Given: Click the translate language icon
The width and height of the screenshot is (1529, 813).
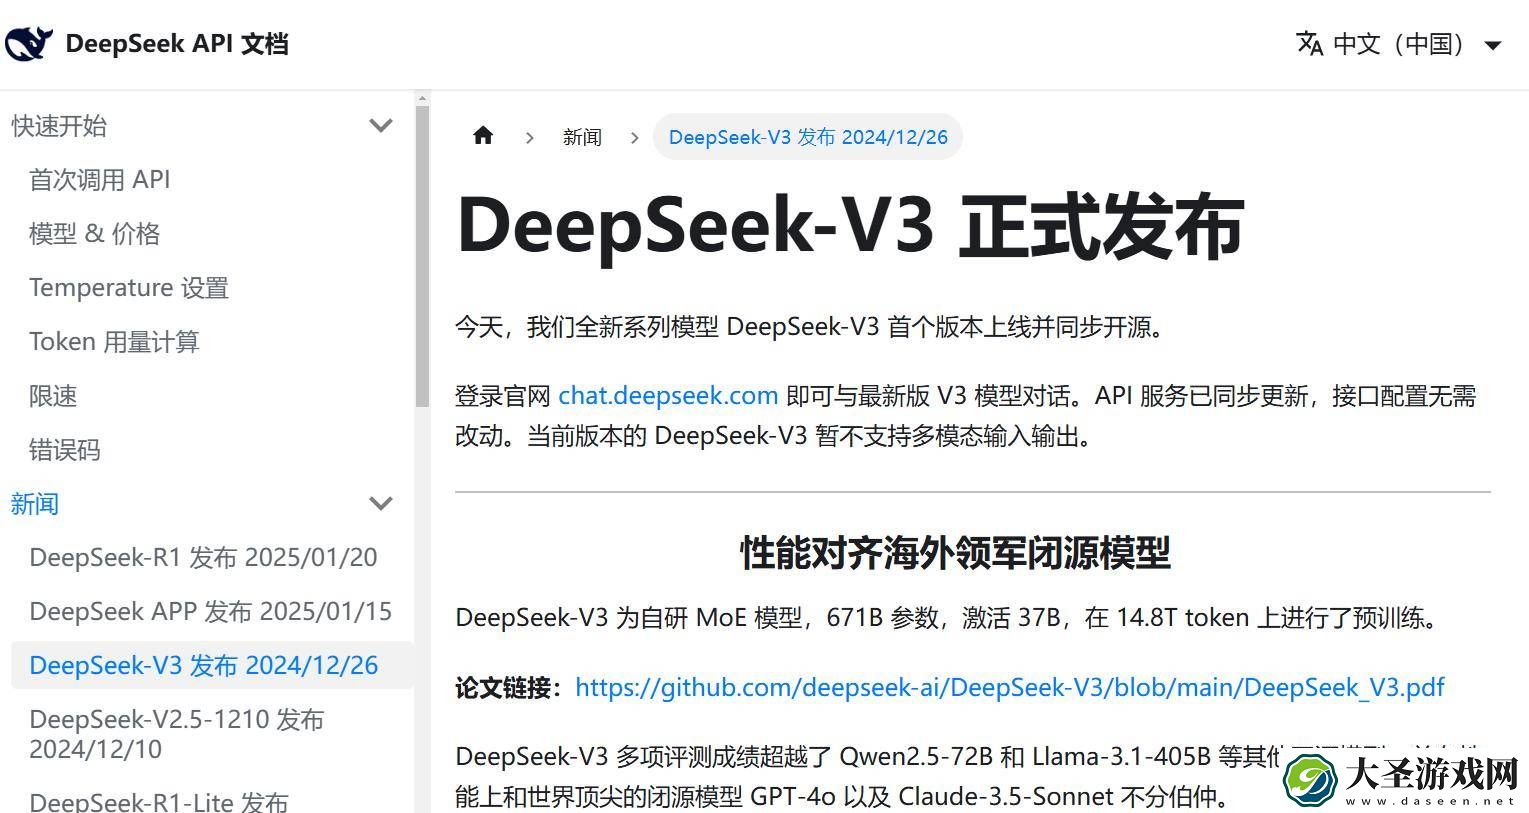Looking at the screenshot, I should point(1309,44).
